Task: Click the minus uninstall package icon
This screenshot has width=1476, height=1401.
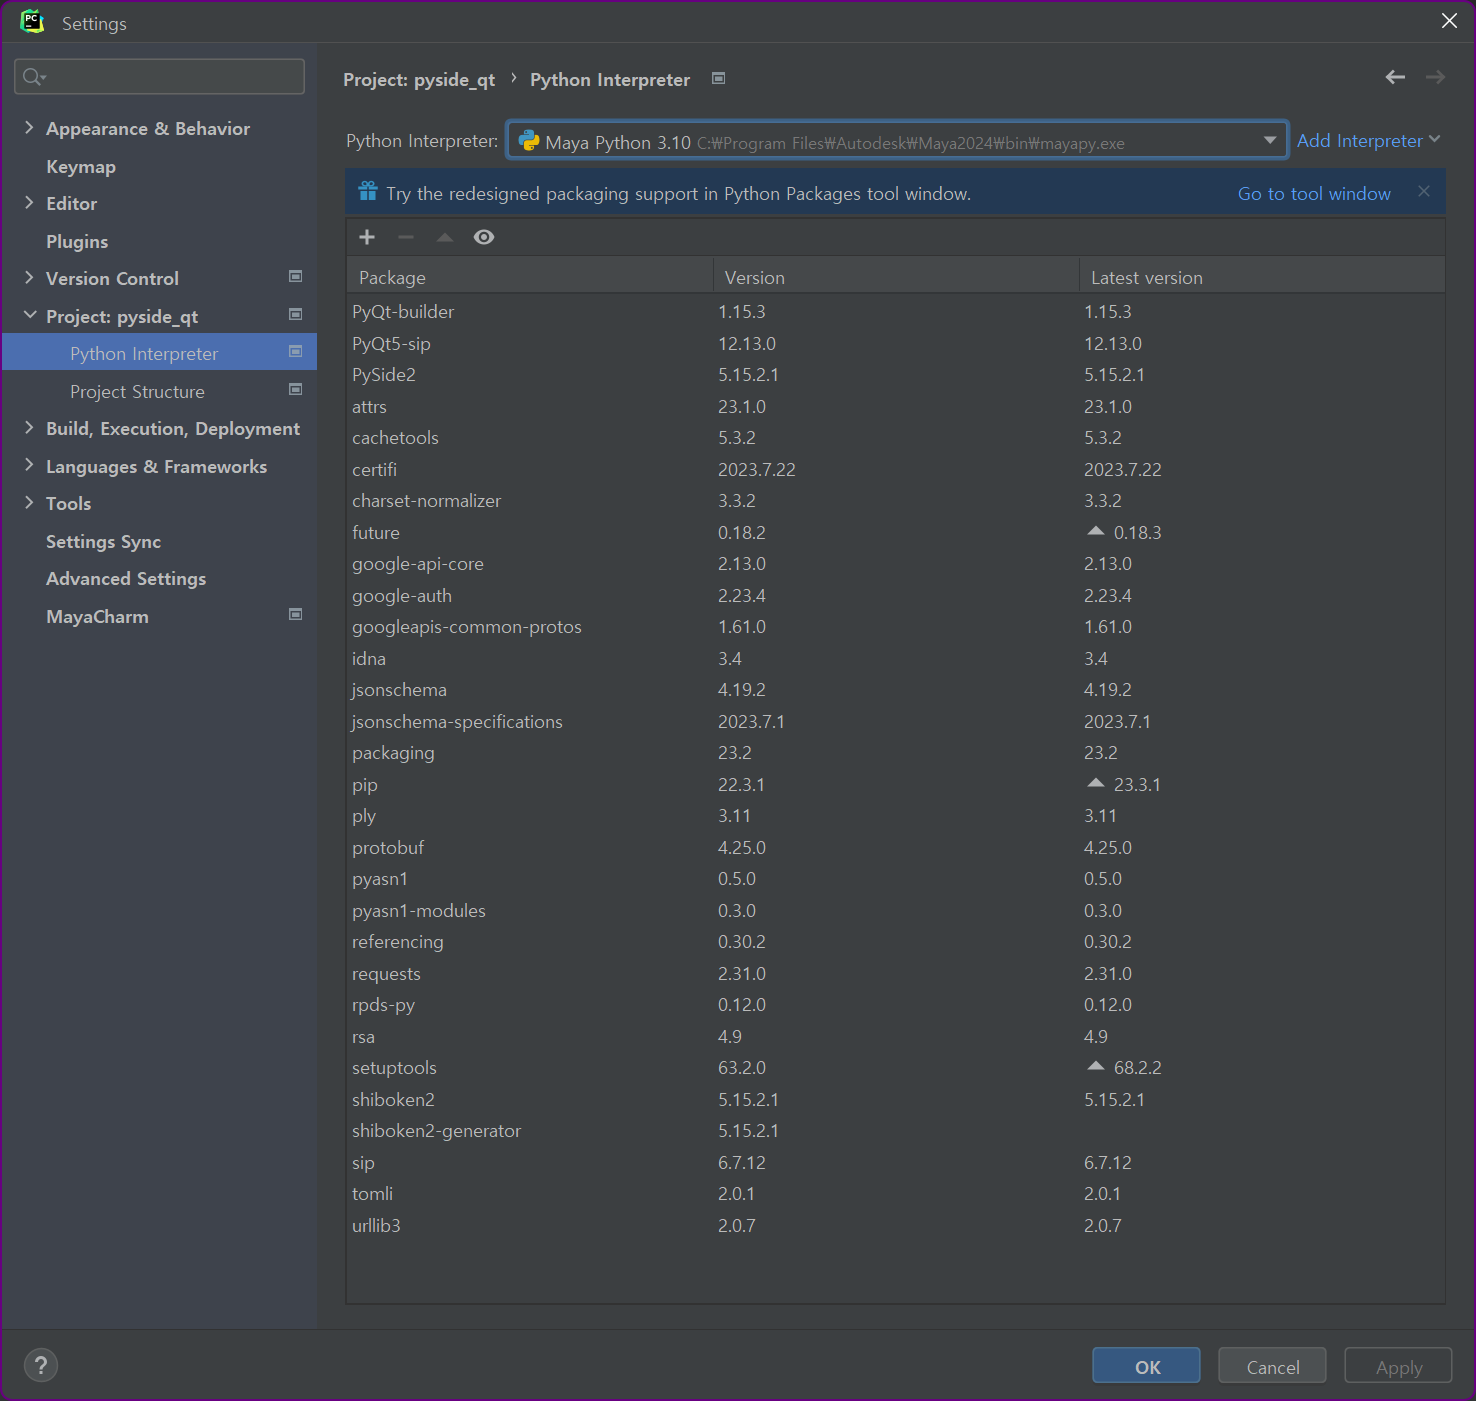Action: 406,237
